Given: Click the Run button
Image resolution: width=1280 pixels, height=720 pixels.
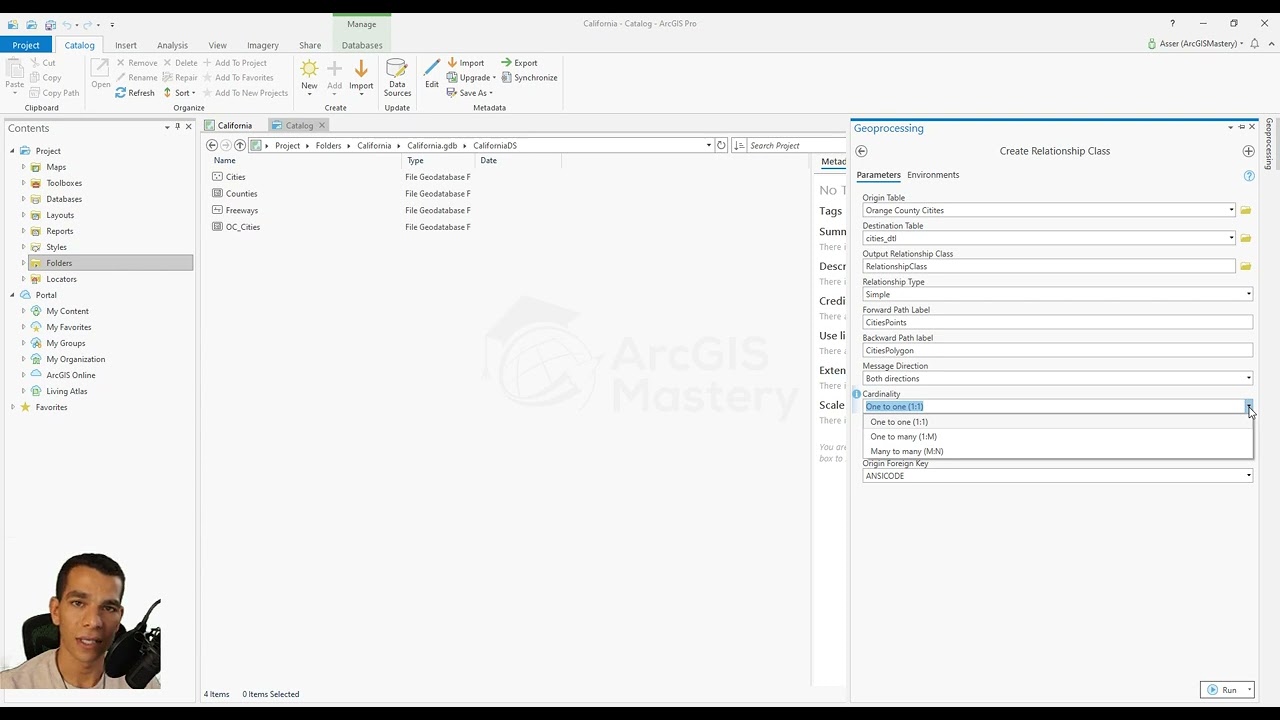Looking at the screenshot, I should coord(1222,690).
